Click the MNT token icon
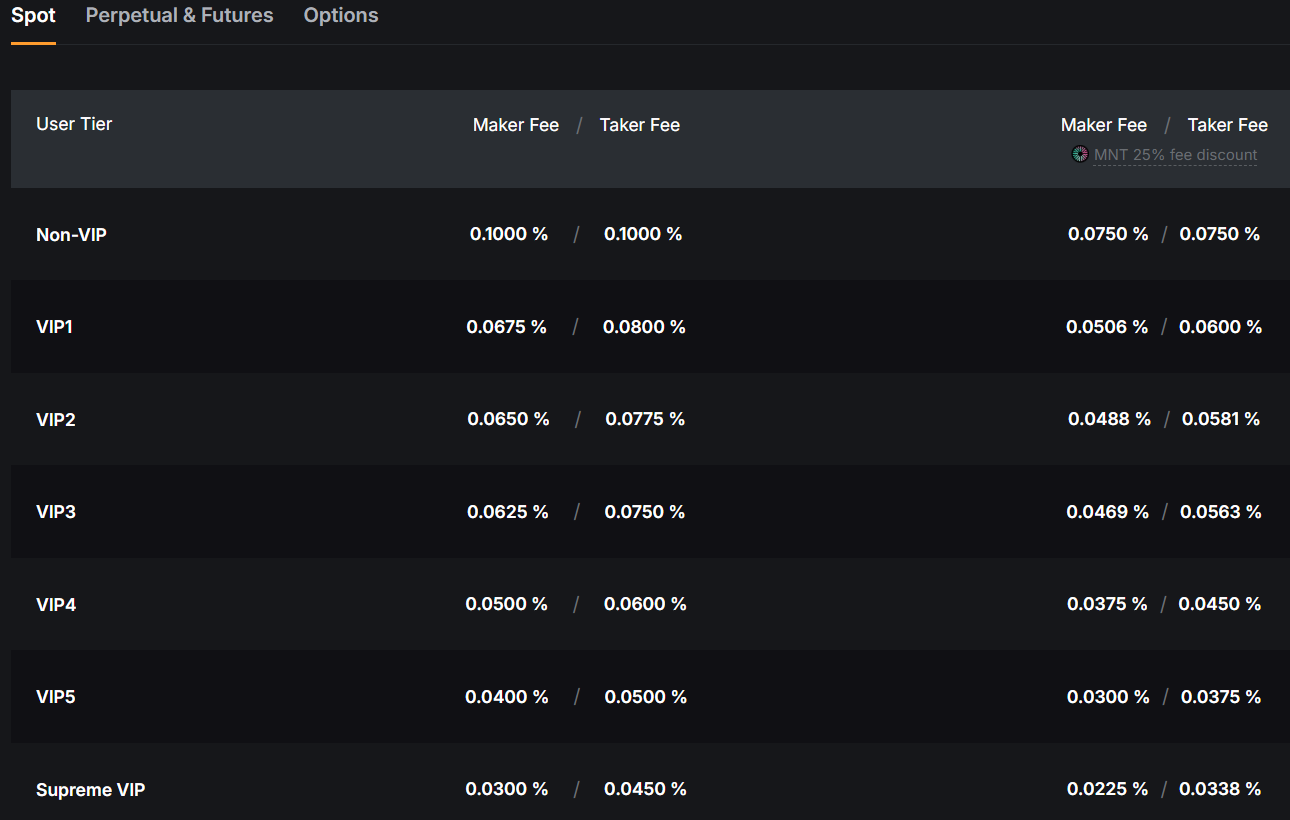Screen dimensions: 1290x820 (x=1080, y=154)
